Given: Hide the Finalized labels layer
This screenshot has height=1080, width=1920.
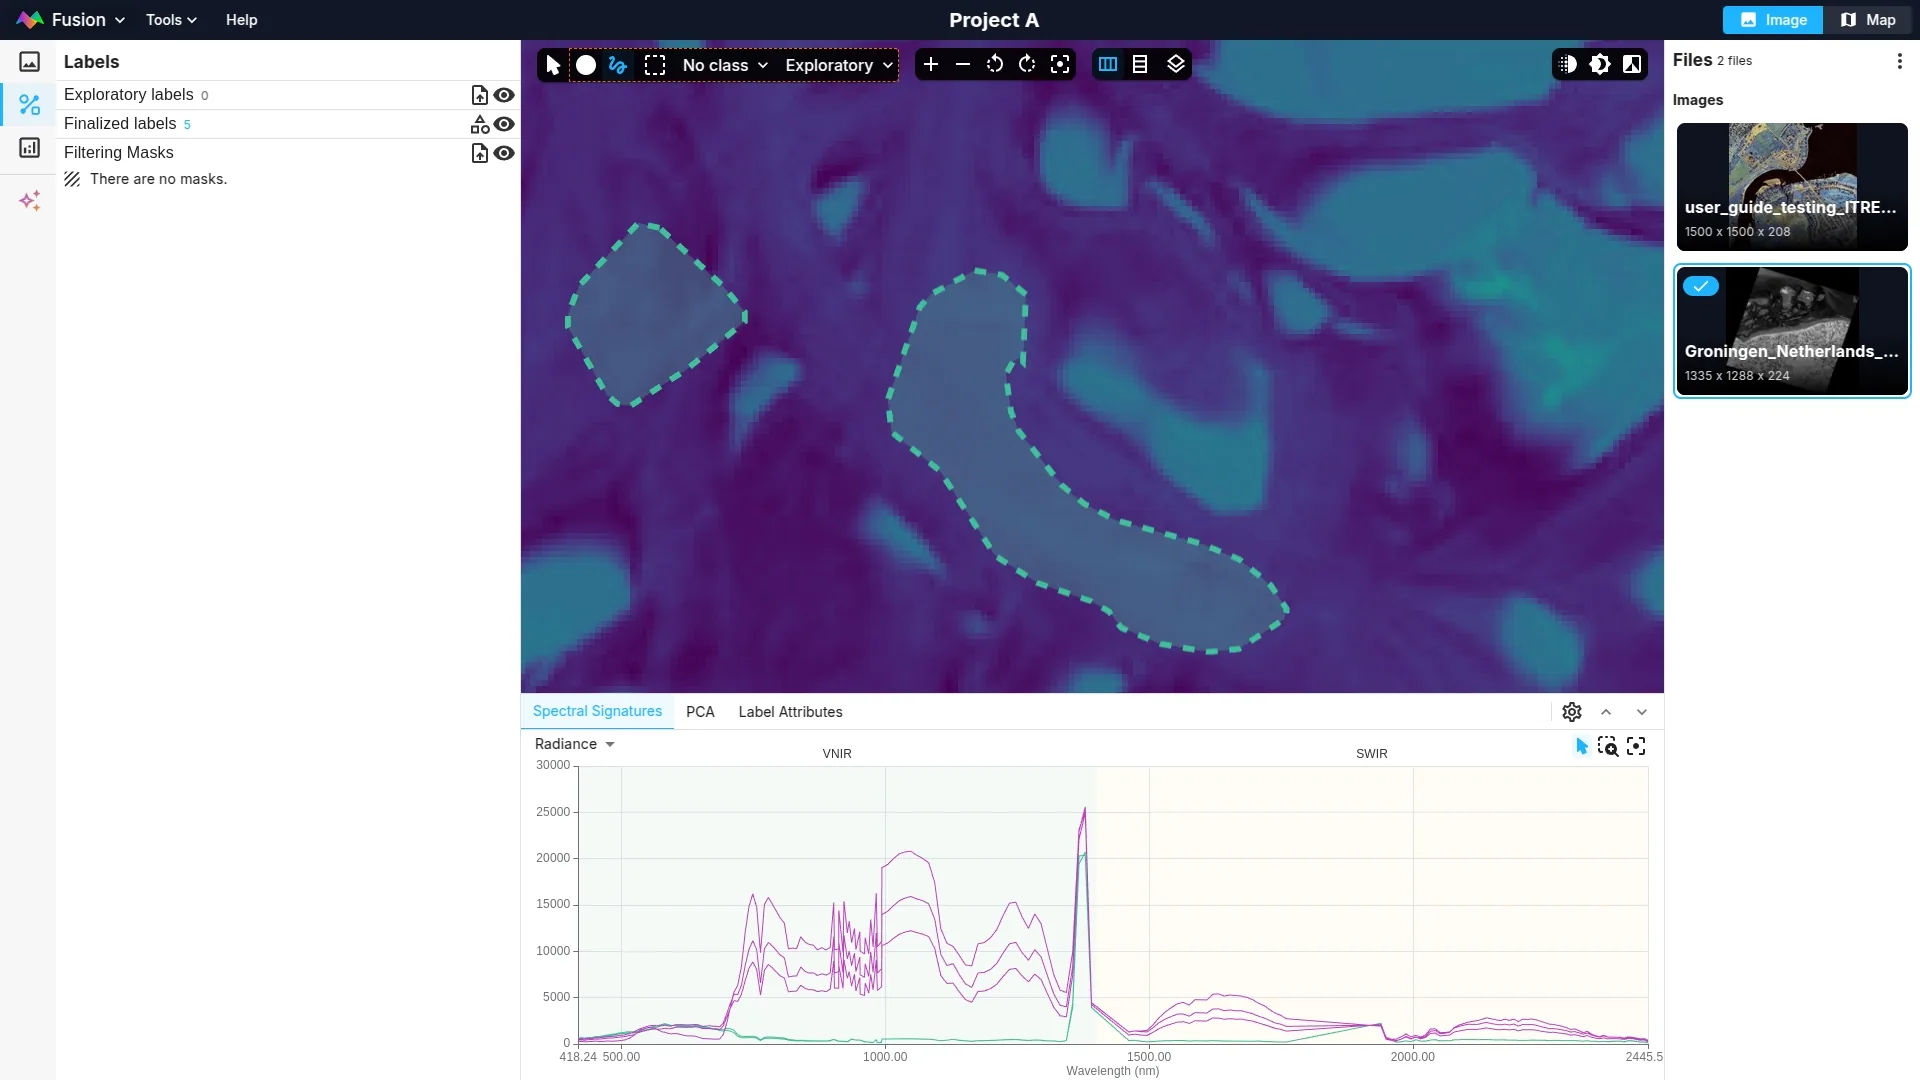Looking at the screenshot, I should tap(504, 124).
